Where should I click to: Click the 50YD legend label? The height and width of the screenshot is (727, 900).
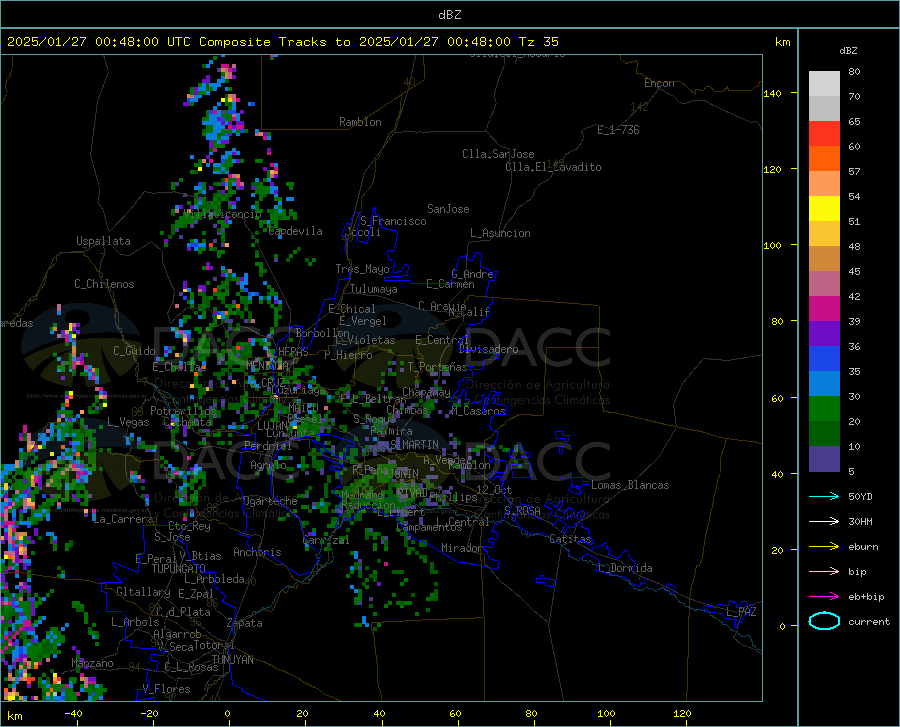pos(860,496)
